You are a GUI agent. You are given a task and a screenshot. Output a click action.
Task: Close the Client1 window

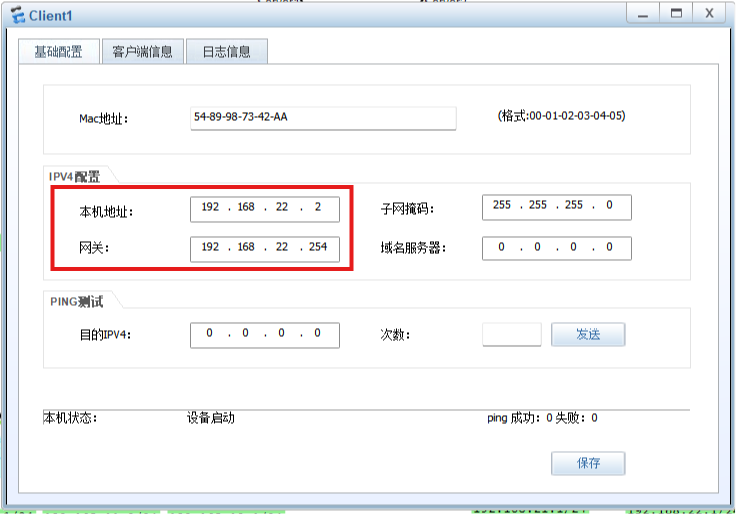[x=709, y=14]
